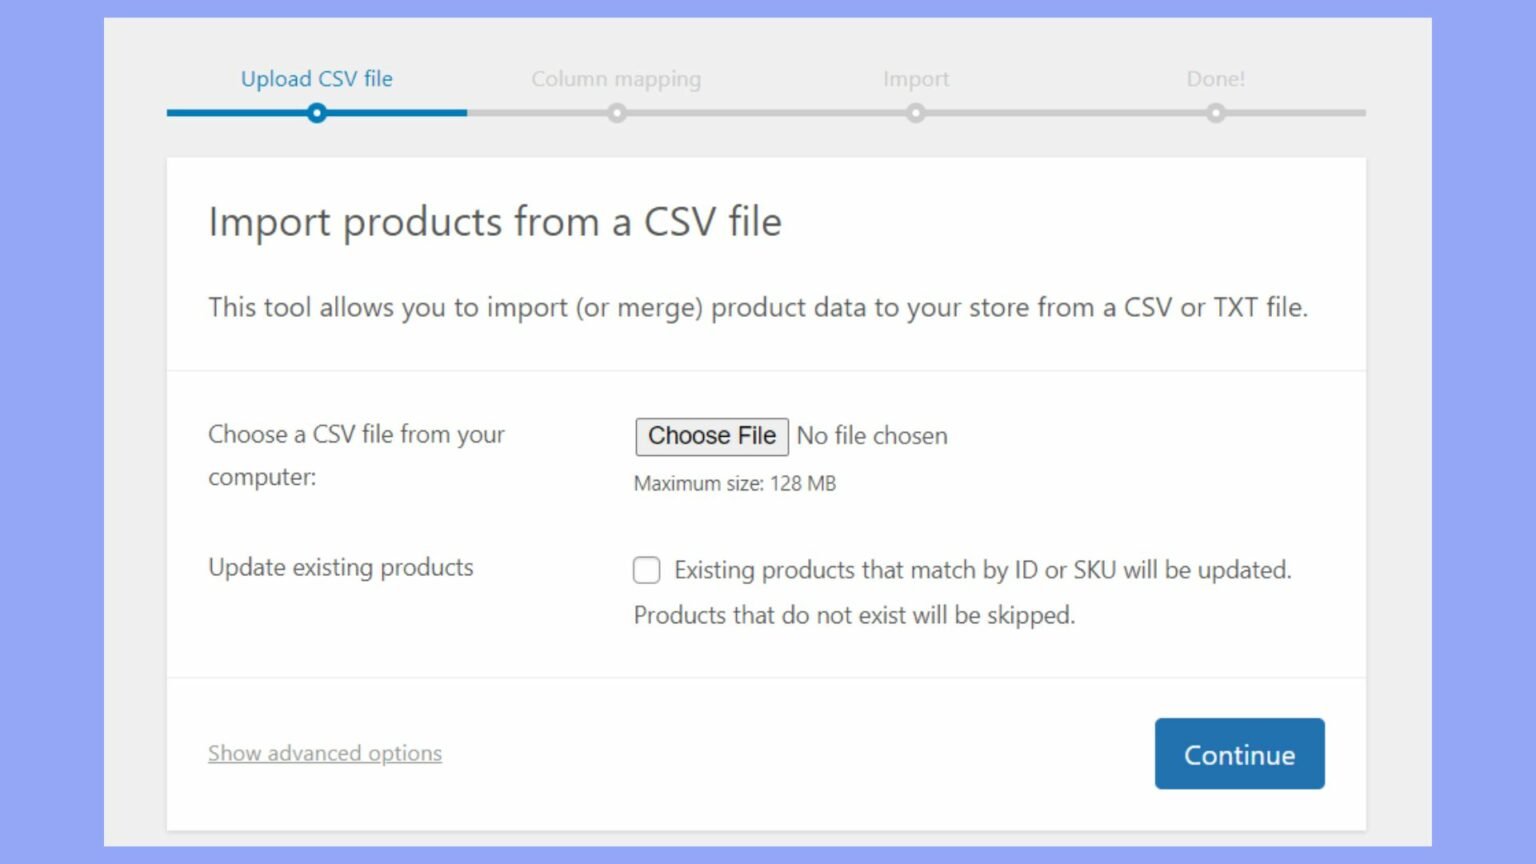Click the "Import products from a CSV file" heading
1536x864 pixels.
(494, 222)
